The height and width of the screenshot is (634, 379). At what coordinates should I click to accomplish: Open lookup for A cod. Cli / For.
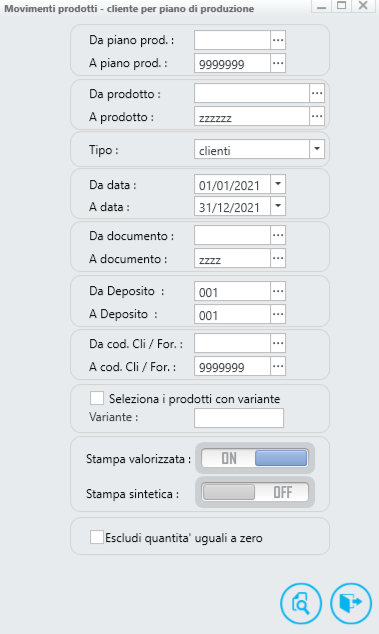coord(278,366)
